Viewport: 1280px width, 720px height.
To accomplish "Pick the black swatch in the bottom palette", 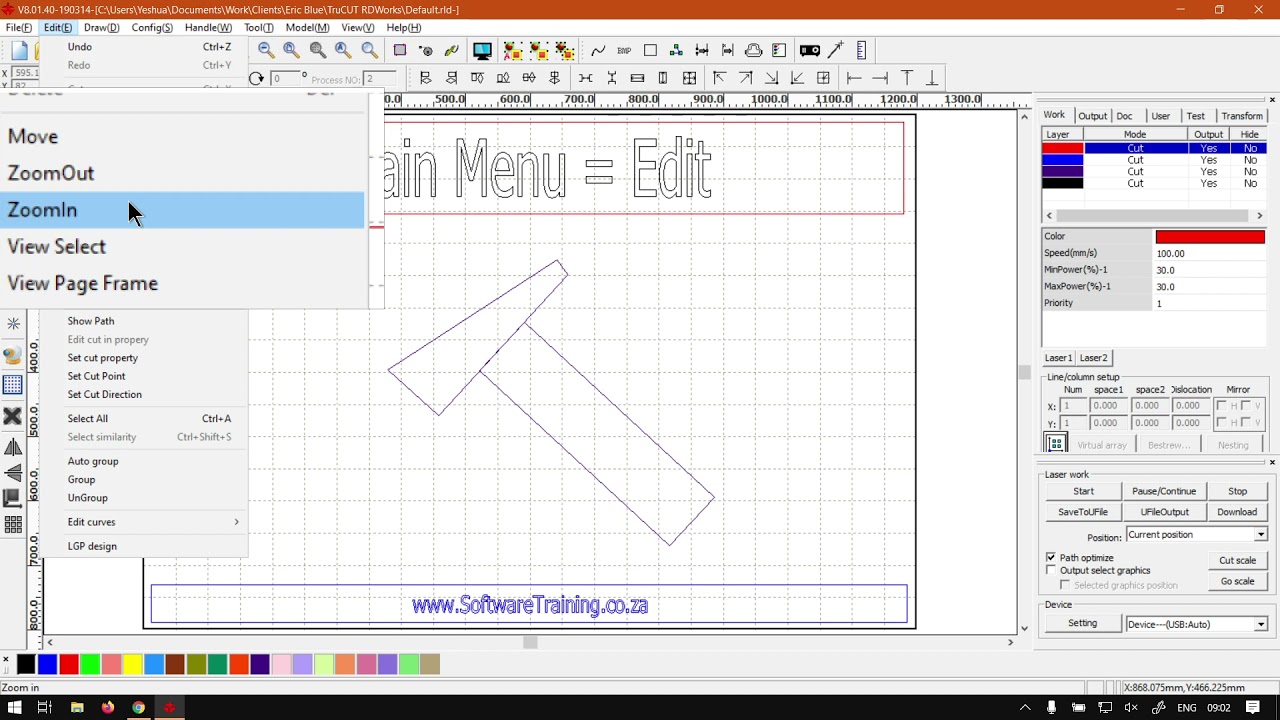I will coord(26,664).
